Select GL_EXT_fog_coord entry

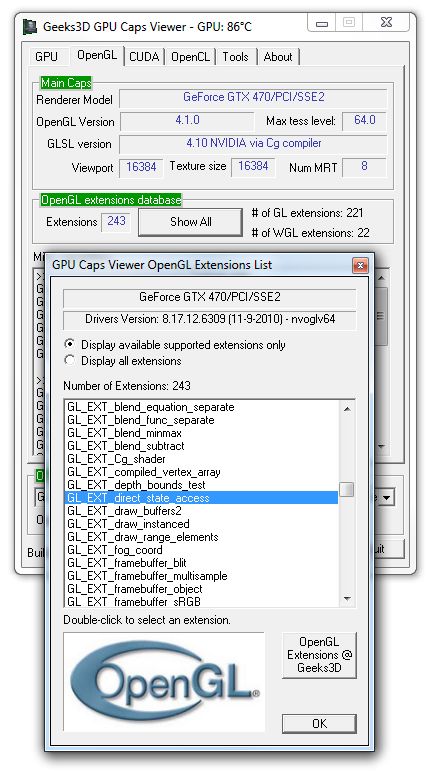tap(202, 550)
